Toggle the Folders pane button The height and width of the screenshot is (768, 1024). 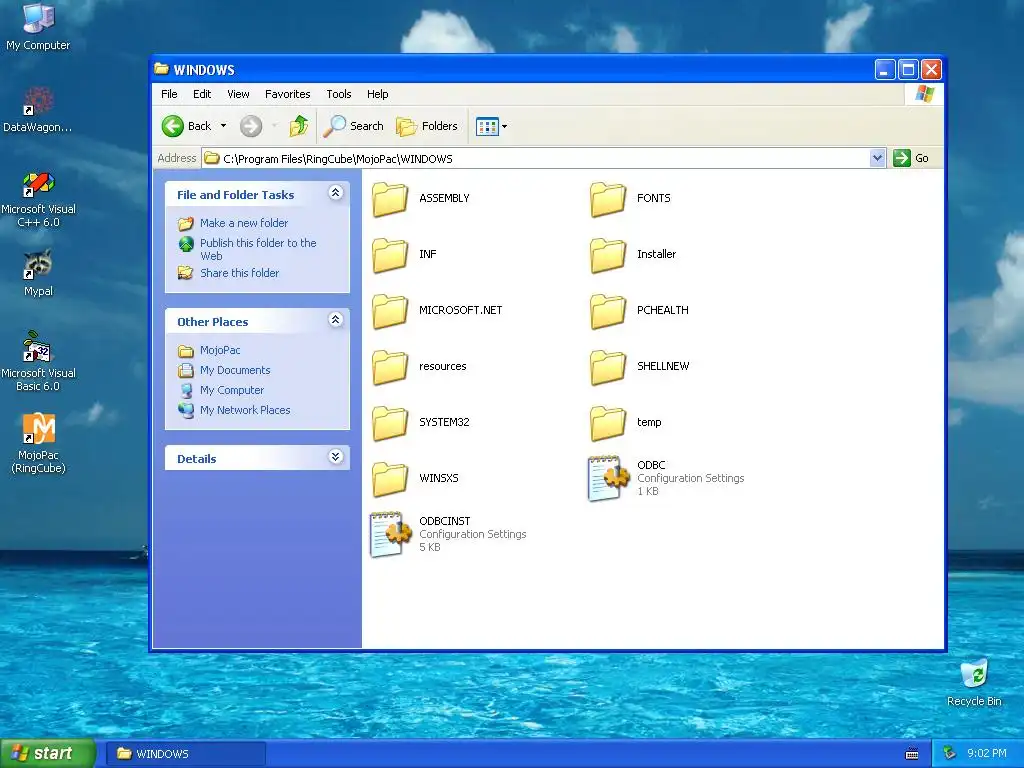pyautogui.click(x=426, y=126)
